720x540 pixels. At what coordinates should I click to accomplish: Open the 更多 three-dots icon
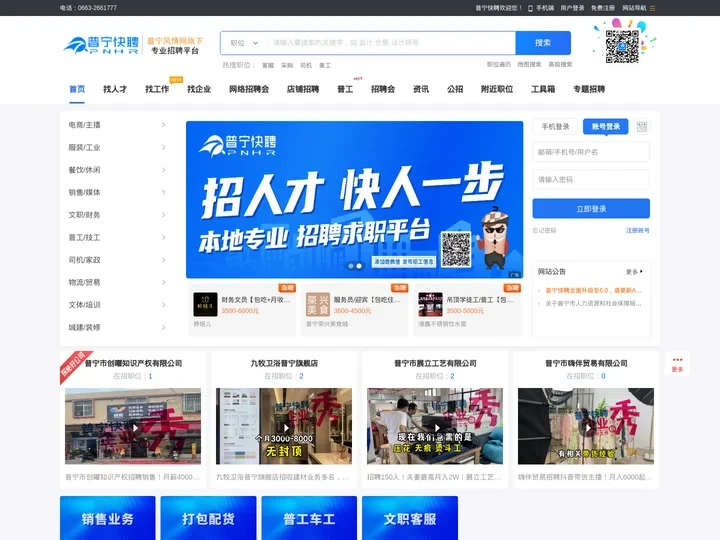pos(677,363)
